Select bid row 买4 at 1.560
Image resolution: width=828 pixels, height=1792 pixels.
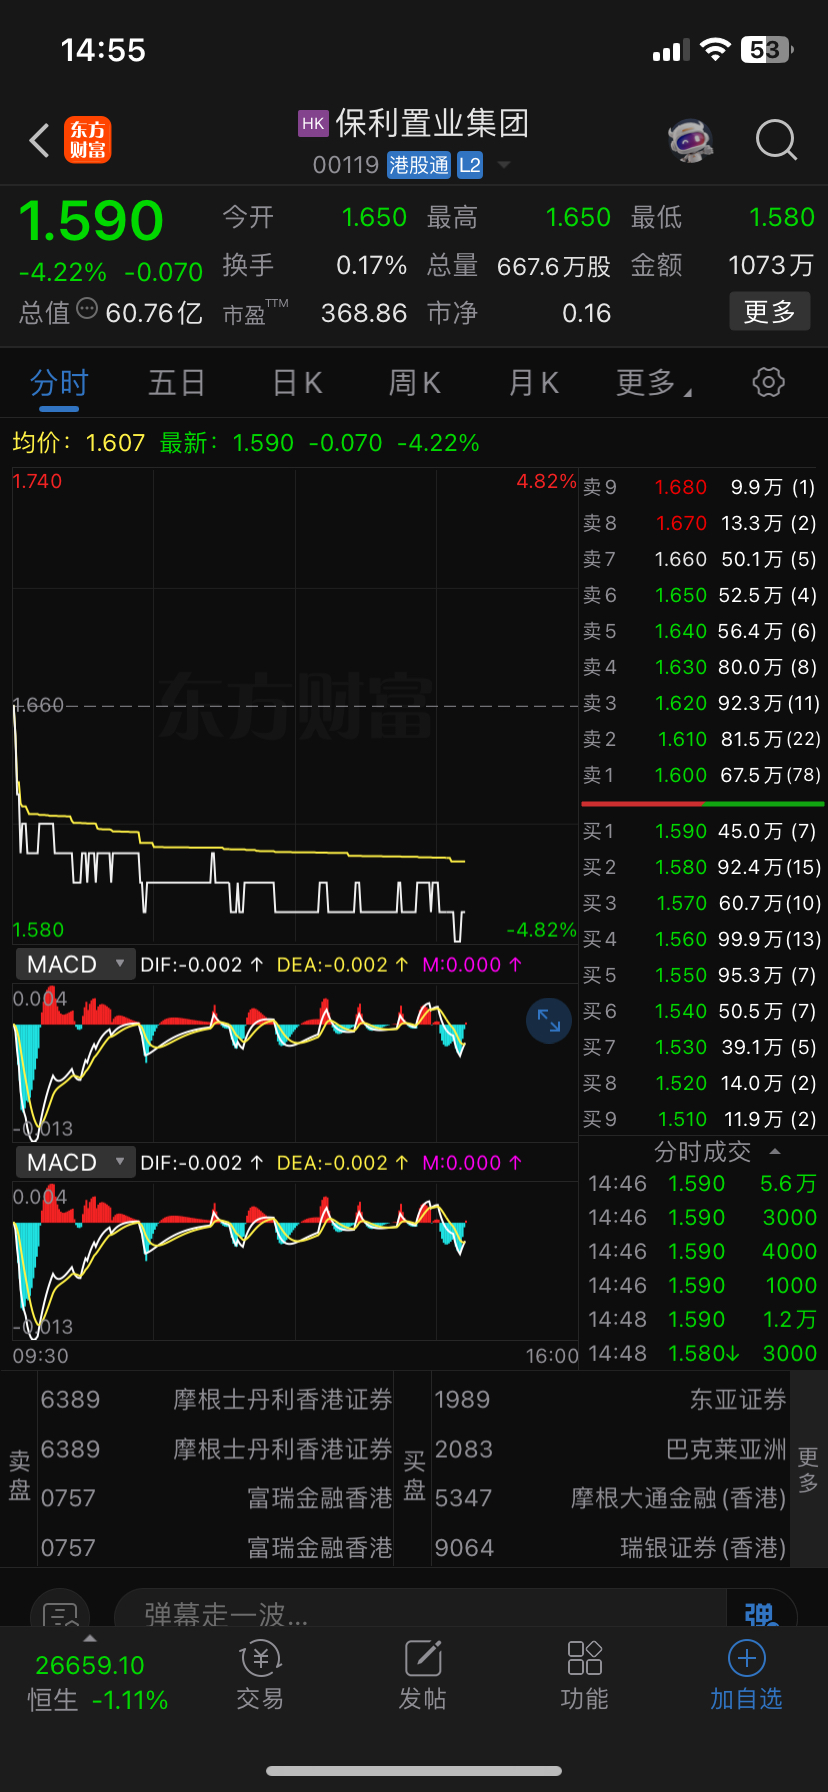[701, 939]
